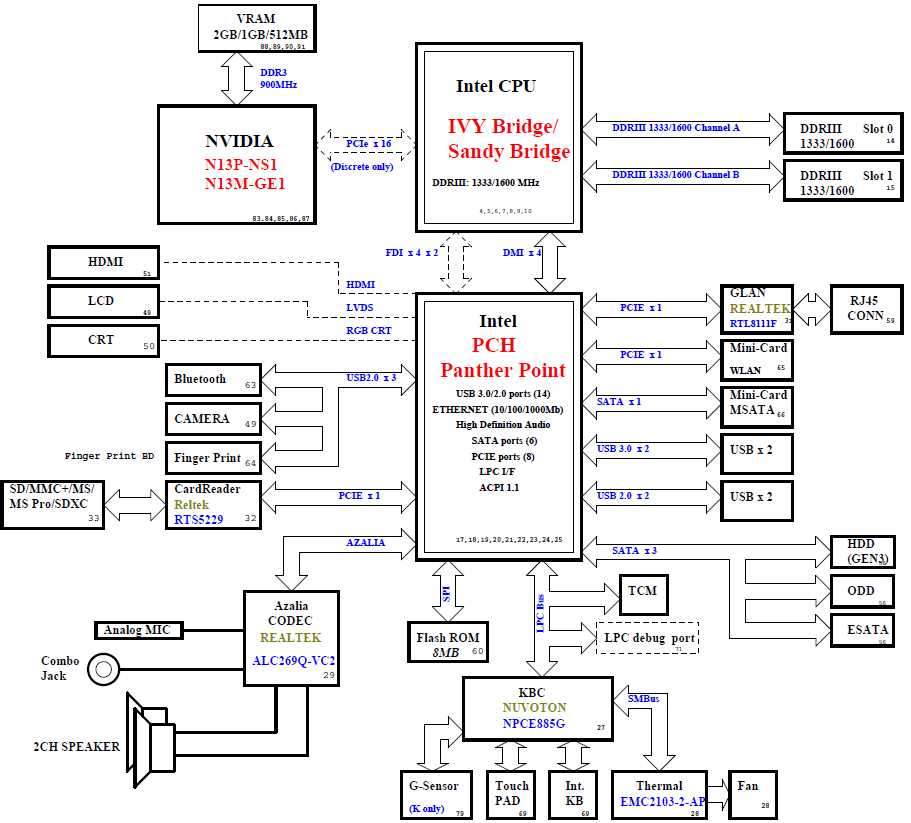Click the DDRIII 1333/1600 Channel A arrow
Image resolution: width=911 pixels, height=823 pixels.
click(683, 129)
